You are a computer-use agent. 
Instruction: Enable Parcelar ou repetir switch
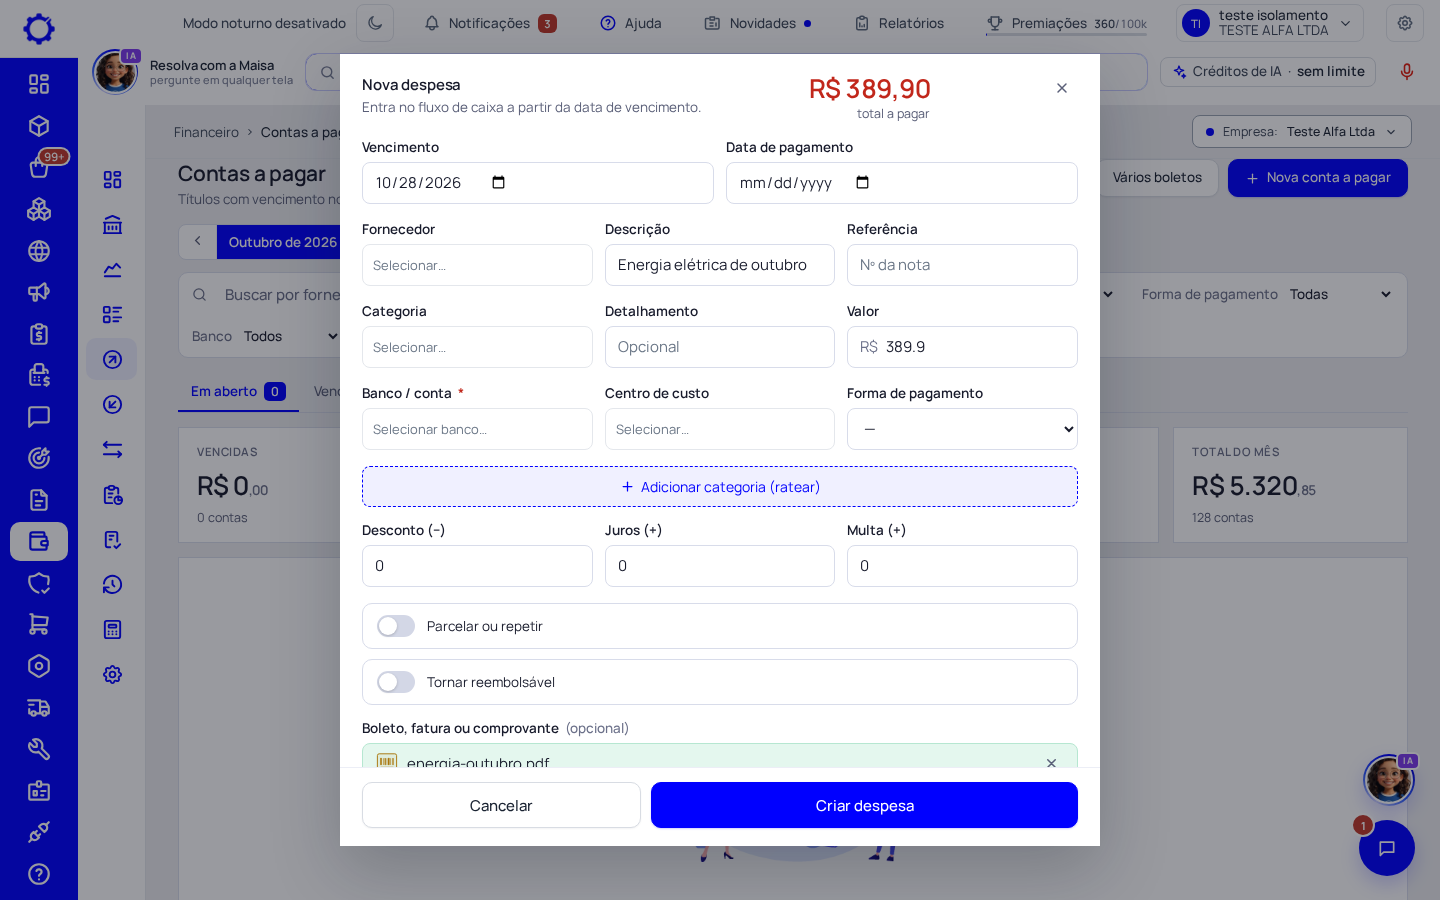(396, 626)
